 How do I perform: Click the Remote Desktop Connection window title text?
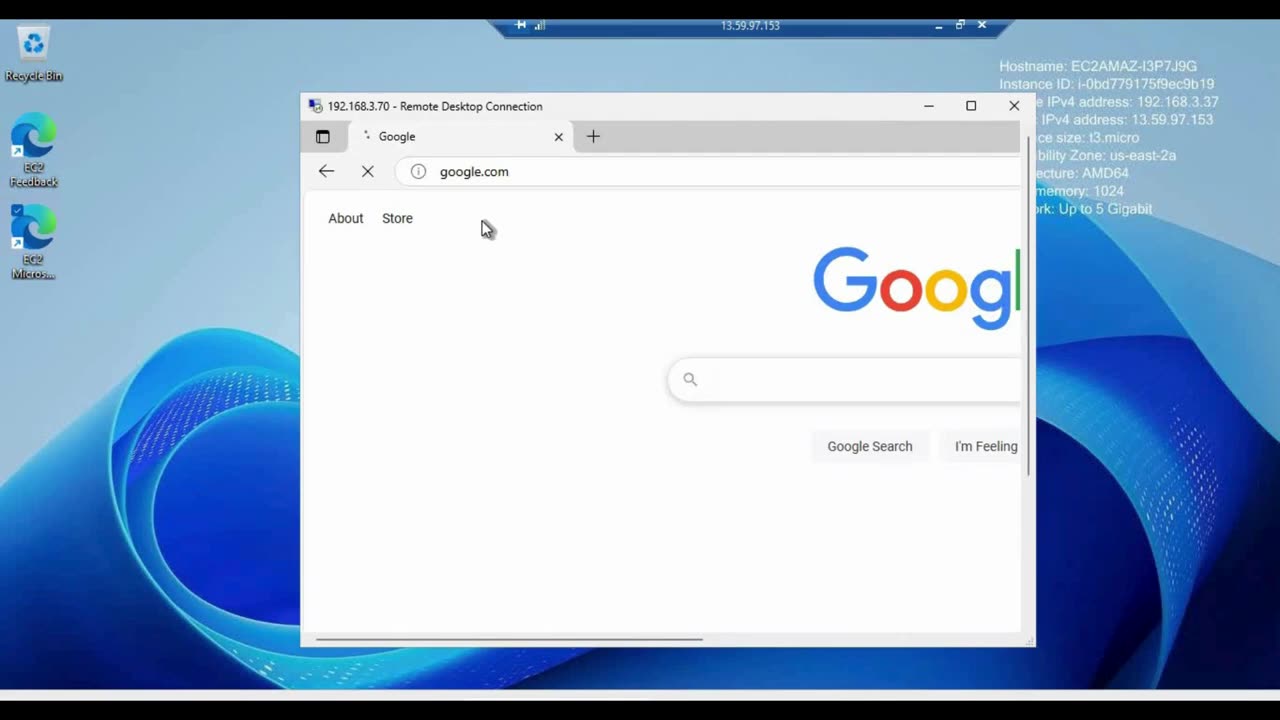(435, 106)
